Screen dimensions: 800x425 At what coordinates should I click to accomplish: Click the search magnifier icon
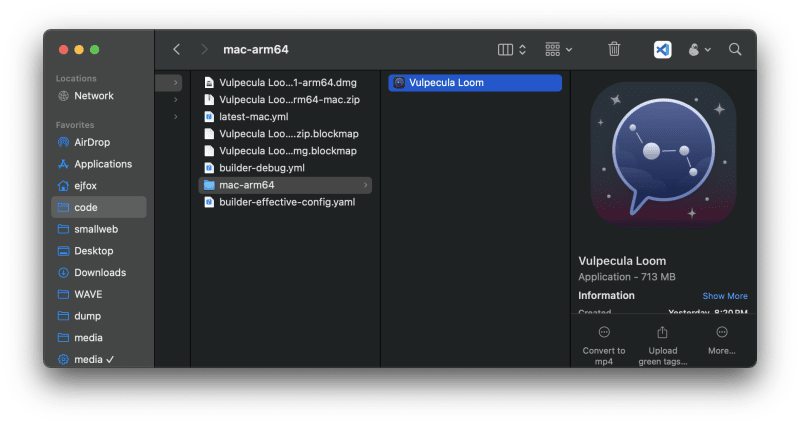tap(735, 49)
